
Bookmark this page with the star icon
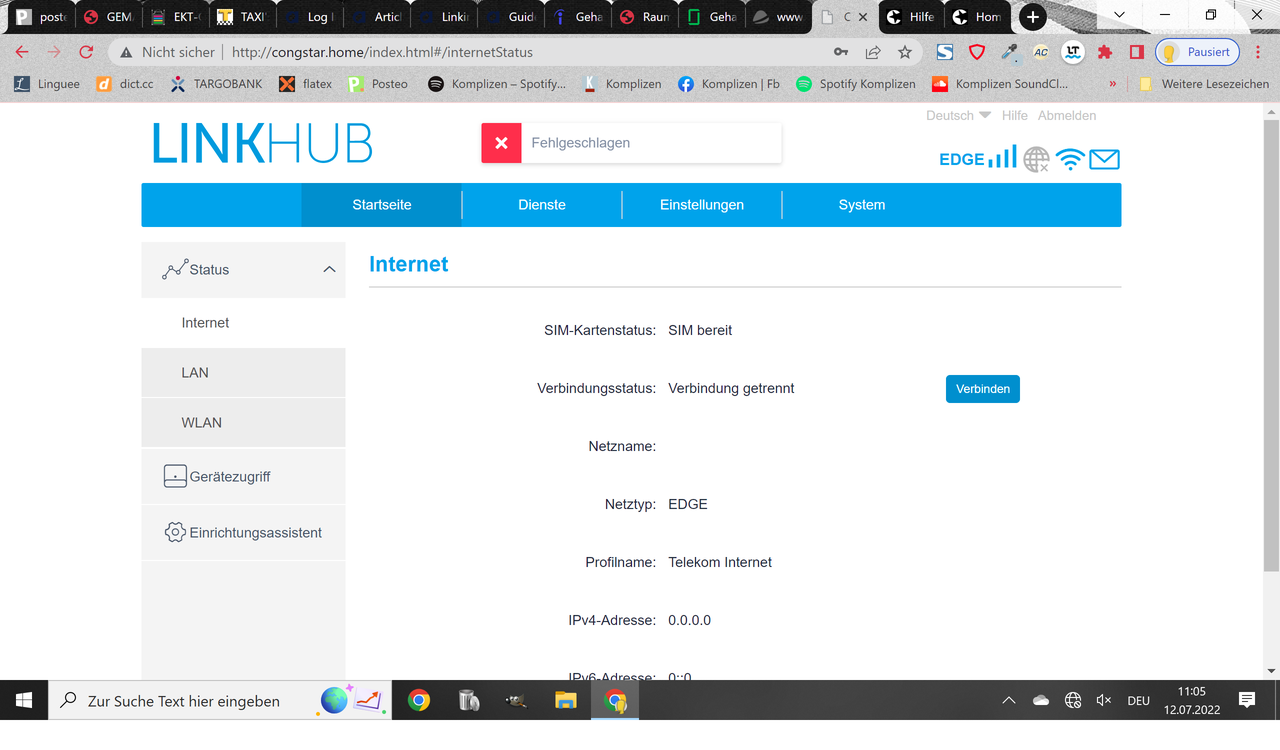[905, 52]
